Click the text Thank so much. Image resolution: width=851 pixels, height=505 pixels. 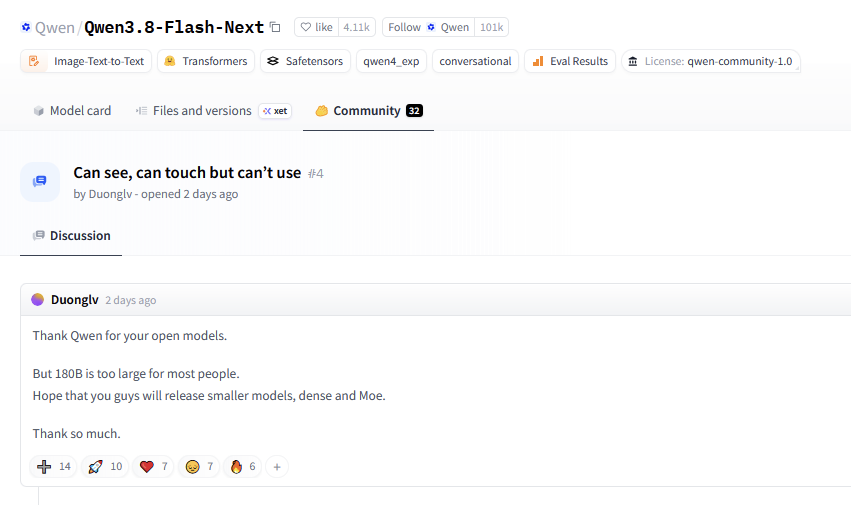[x=77, y=434]
